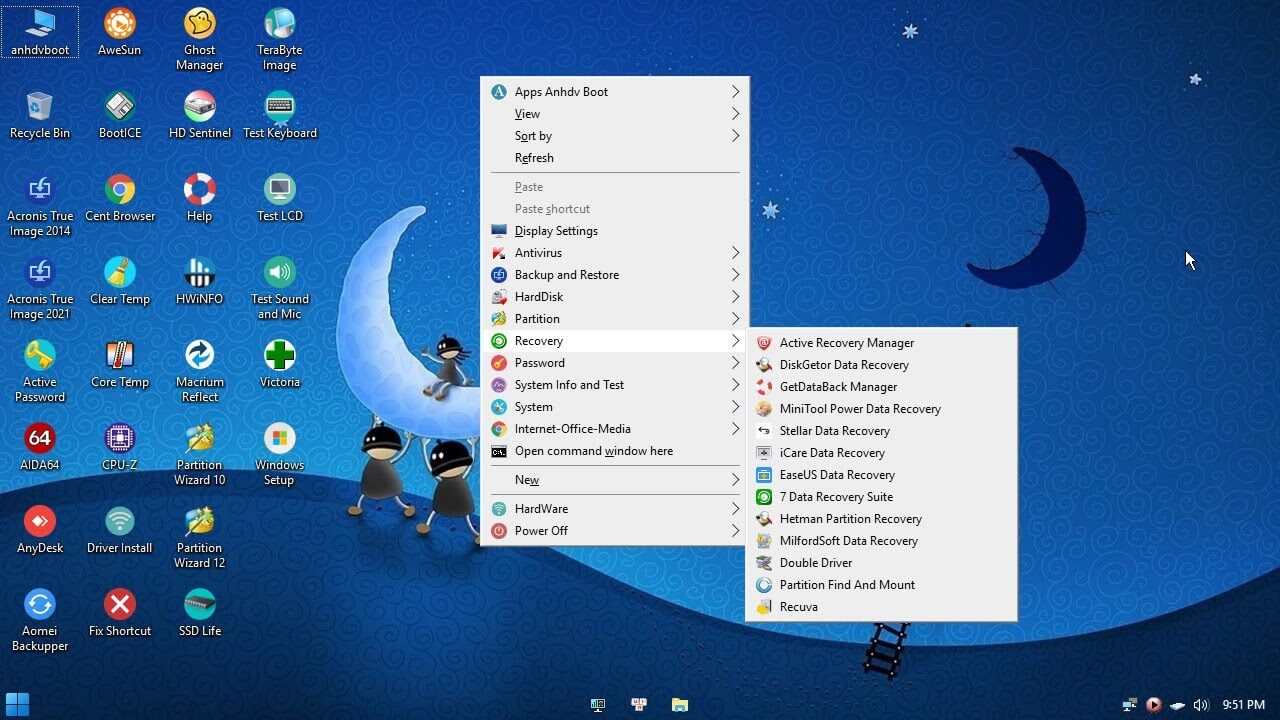The image size is (1280, 720).
Task: Launch Stellar Data Recovery
Action: click(x=882, y=431)
